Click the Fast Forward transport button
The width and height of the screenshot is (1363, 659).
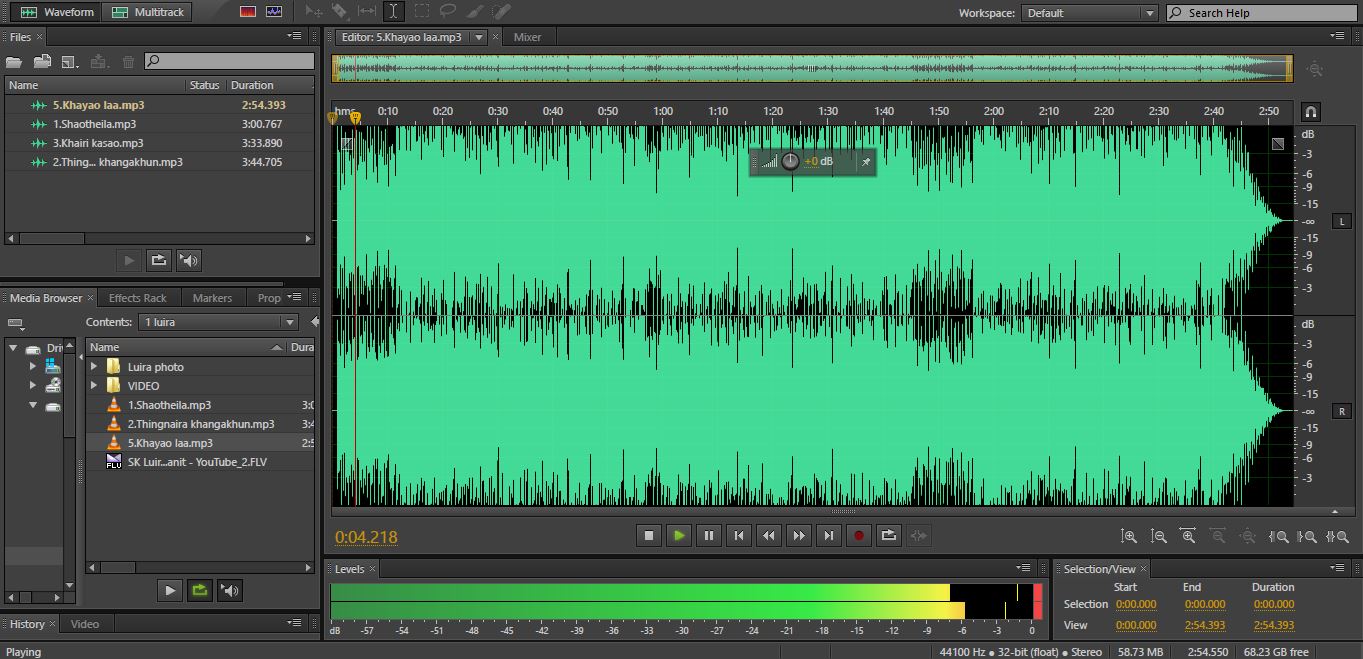[798, 536]
